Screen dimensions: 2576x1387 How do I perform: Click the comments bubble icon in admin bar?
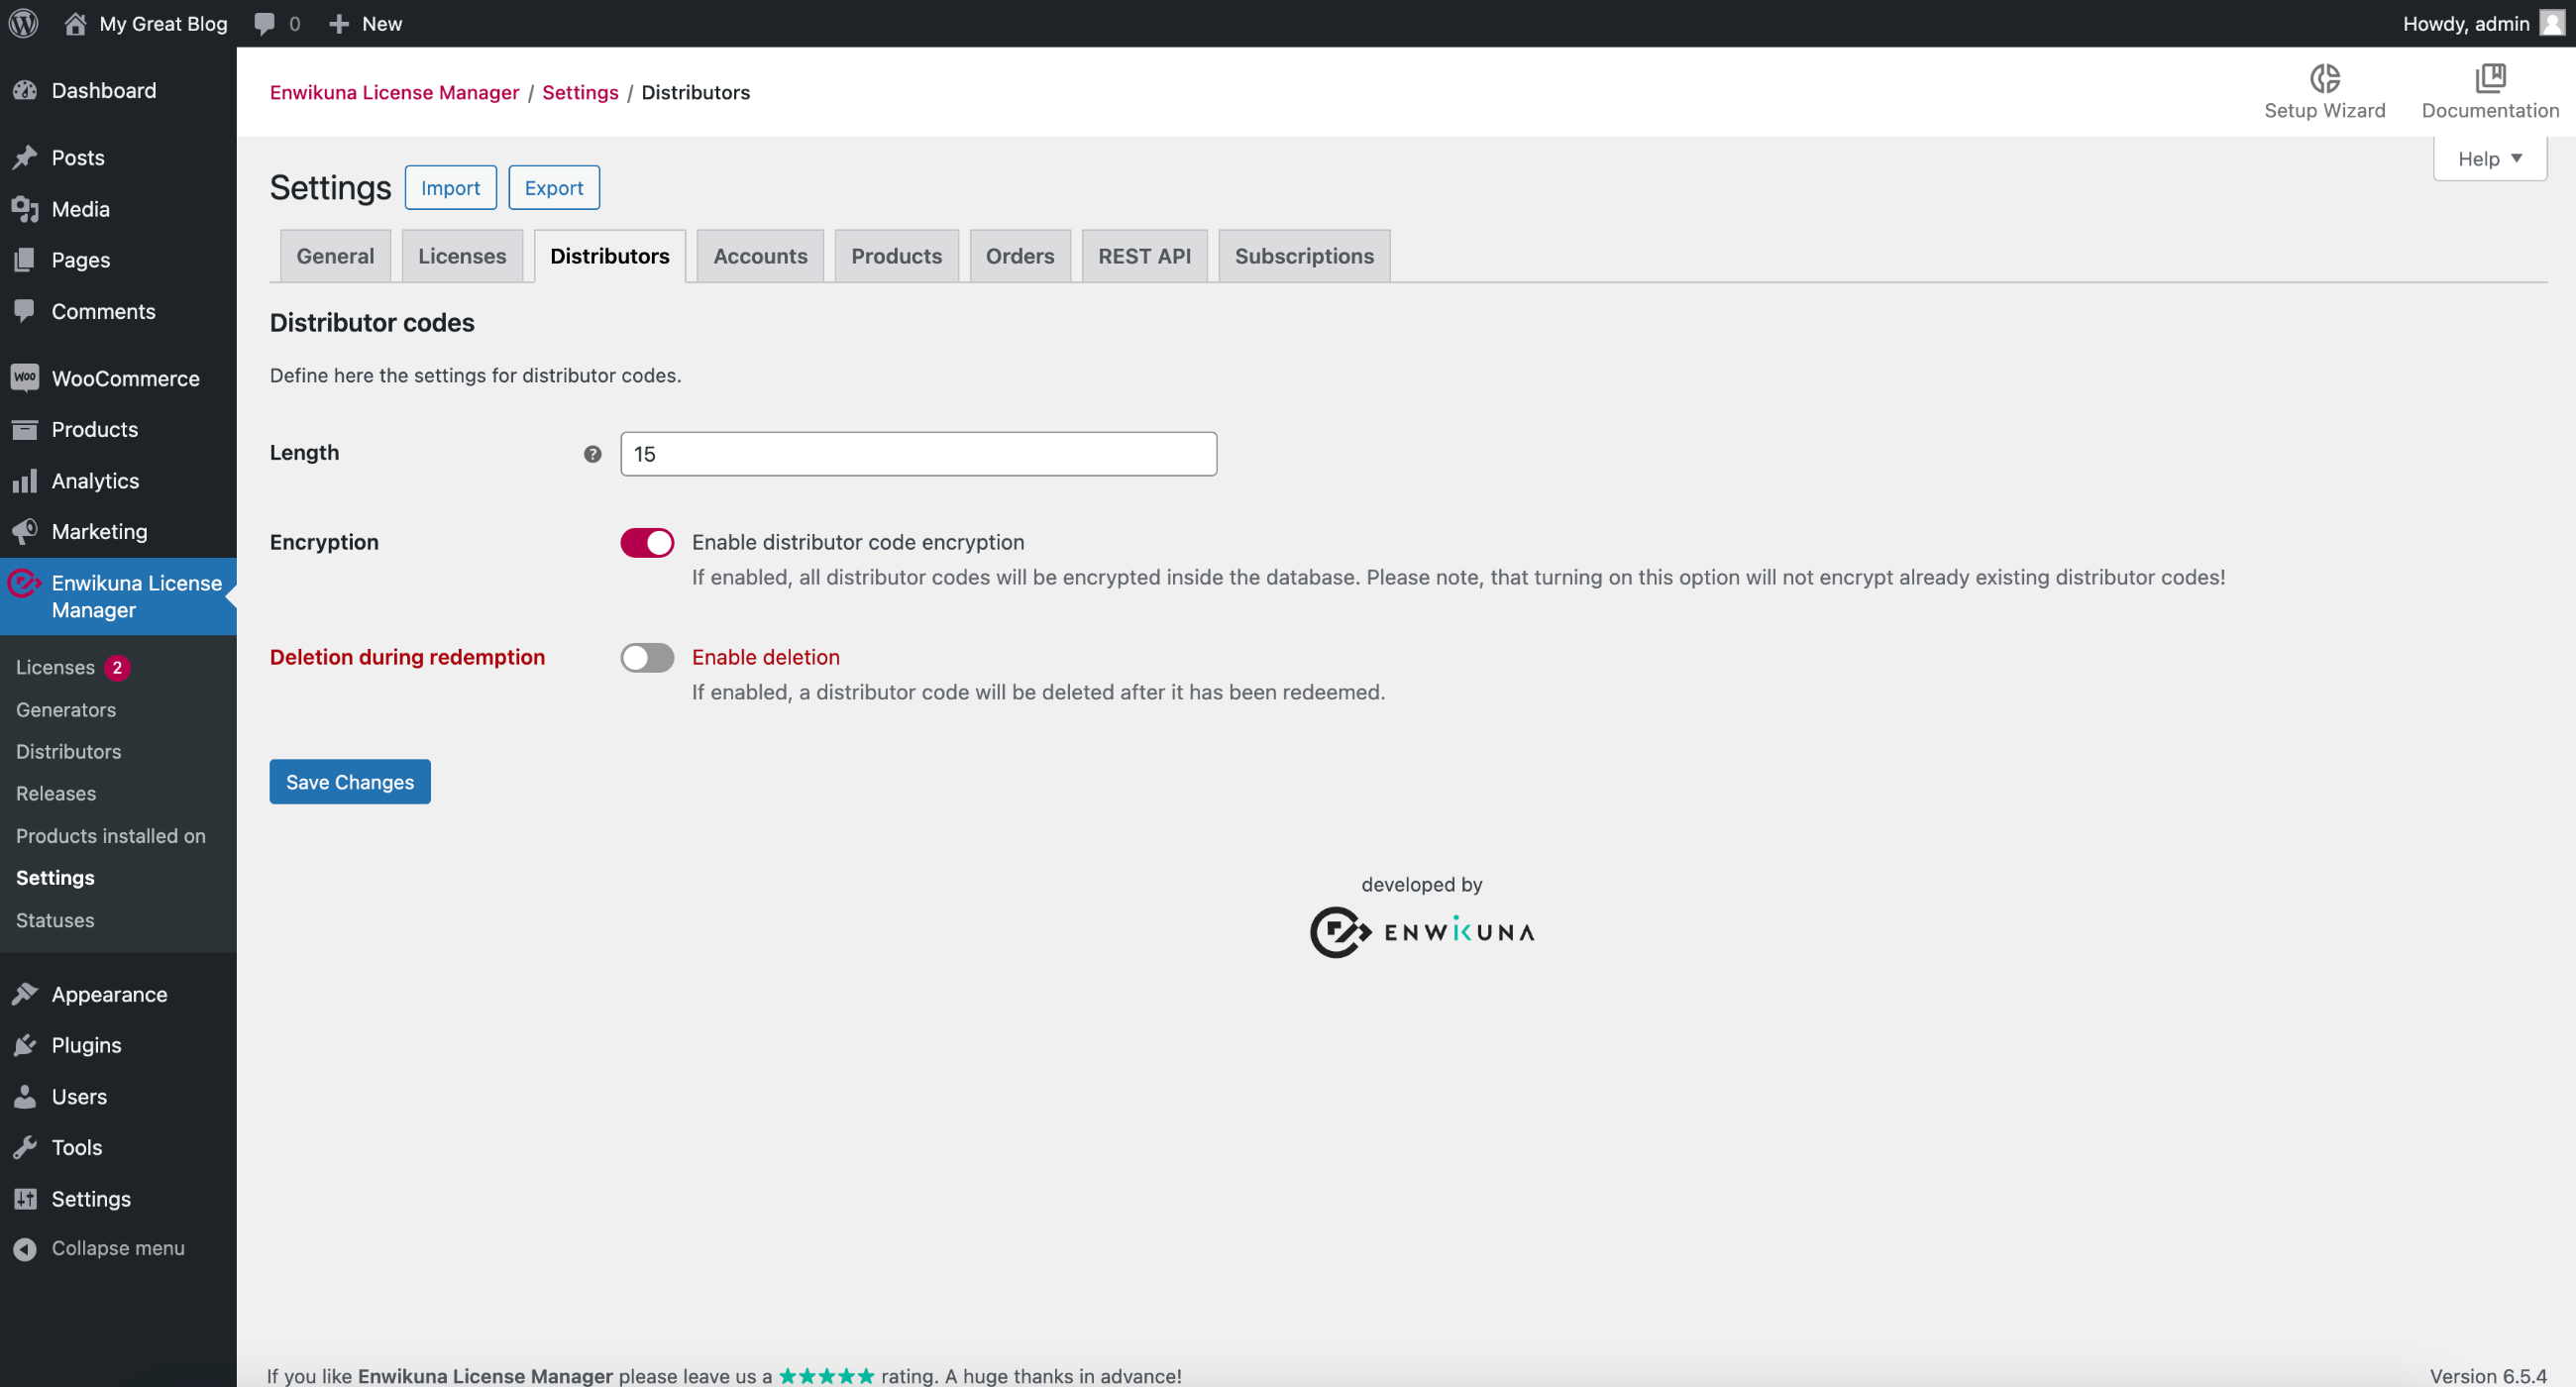coord(264,24)
